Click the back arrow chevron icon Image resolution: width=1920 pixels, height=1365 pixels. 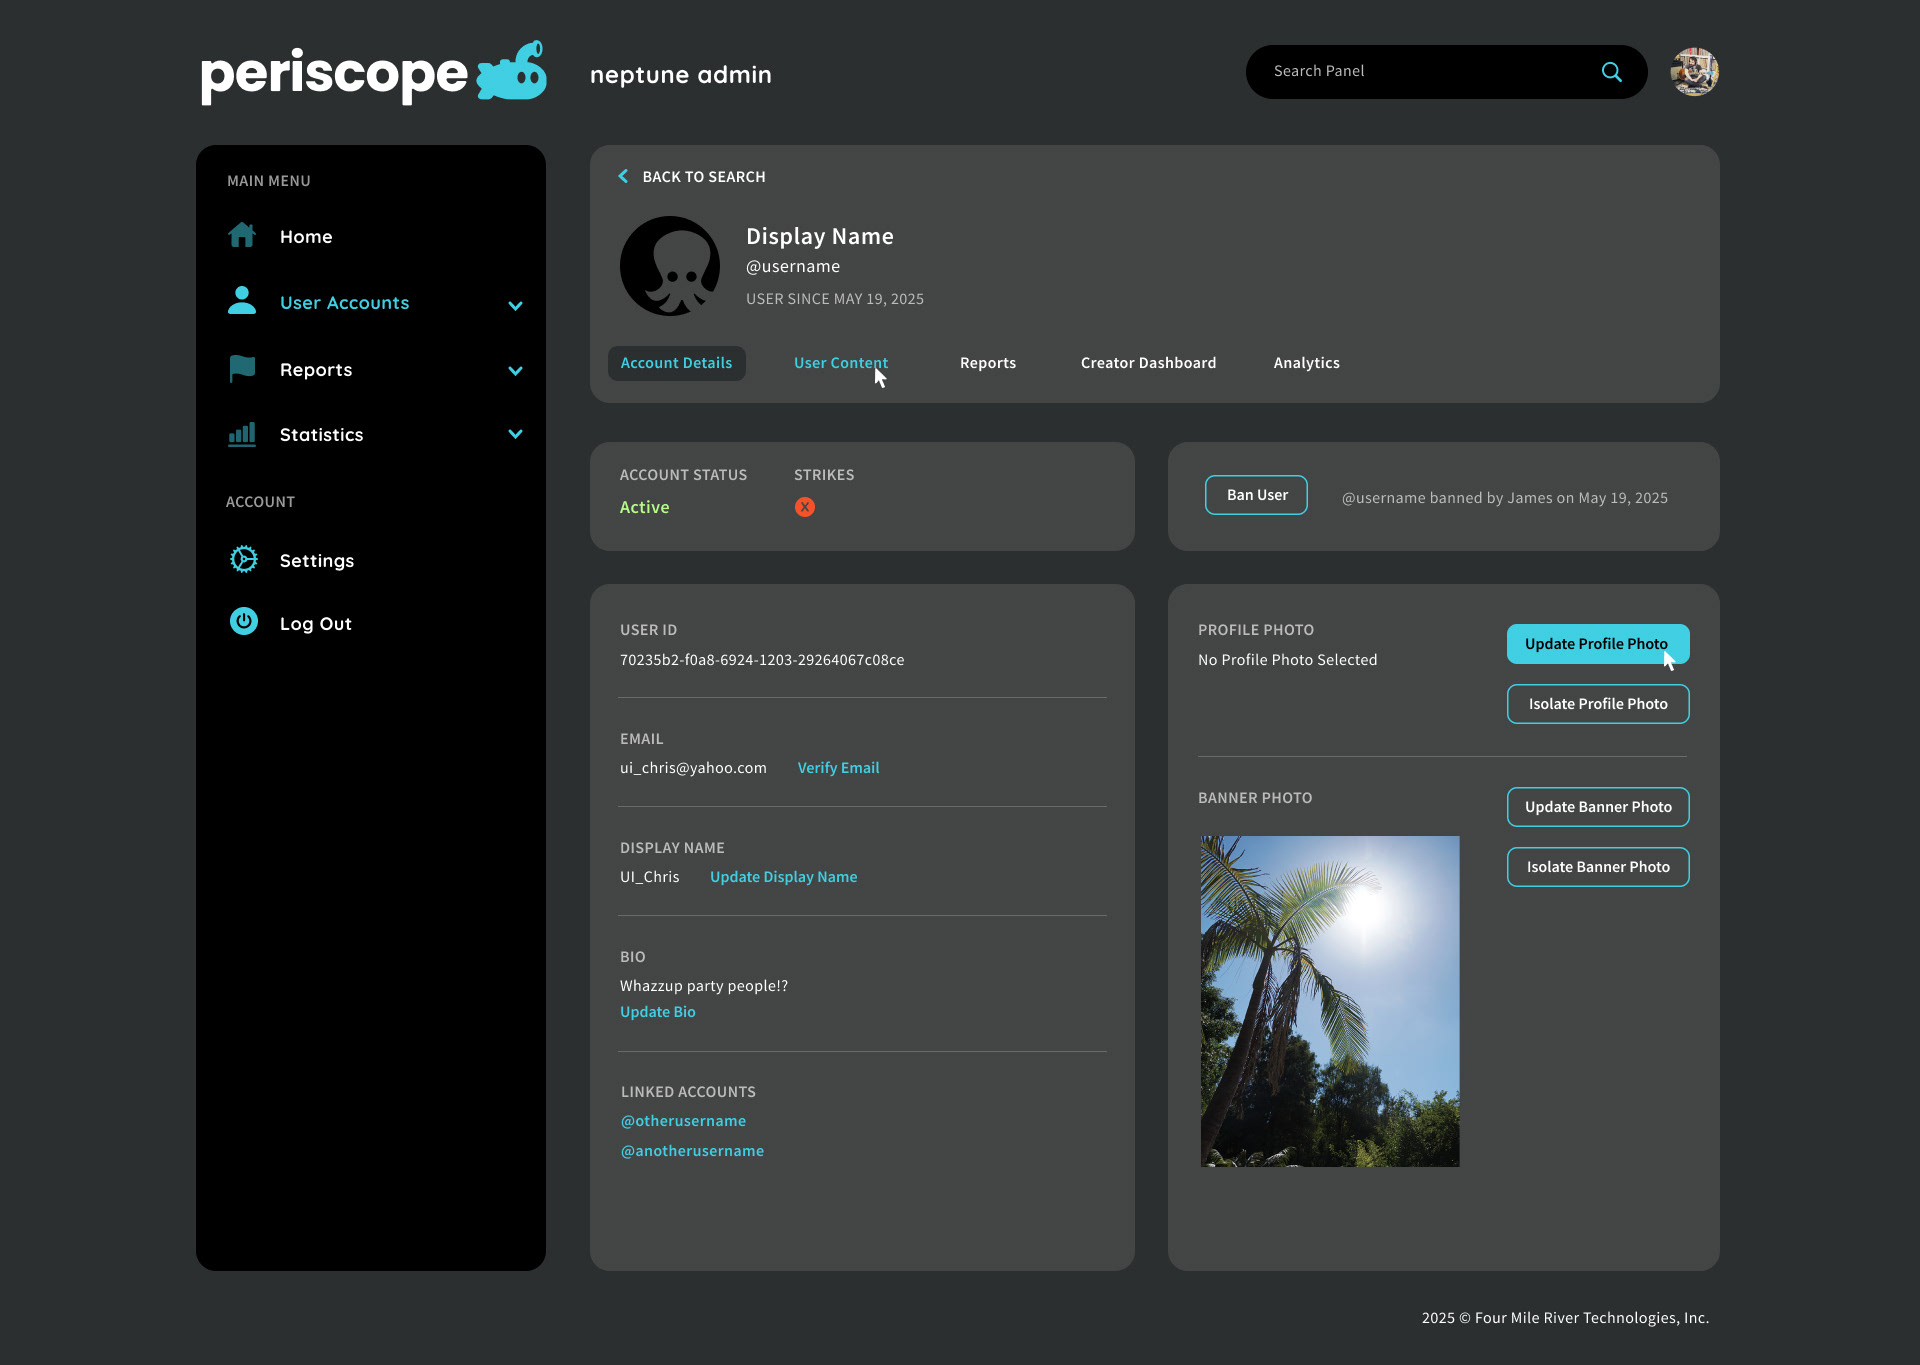(x=623, y=176)
